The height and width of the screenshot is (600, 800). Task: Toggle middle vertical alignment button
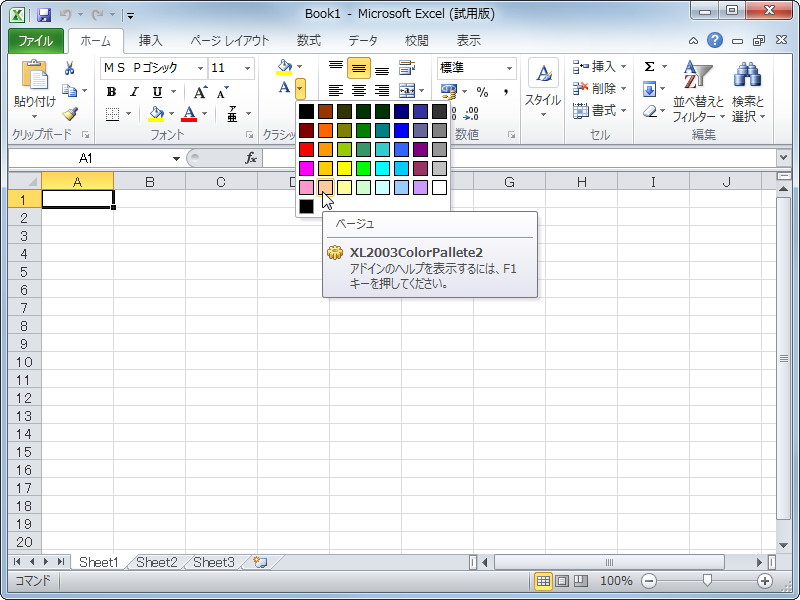pos(359,68)
